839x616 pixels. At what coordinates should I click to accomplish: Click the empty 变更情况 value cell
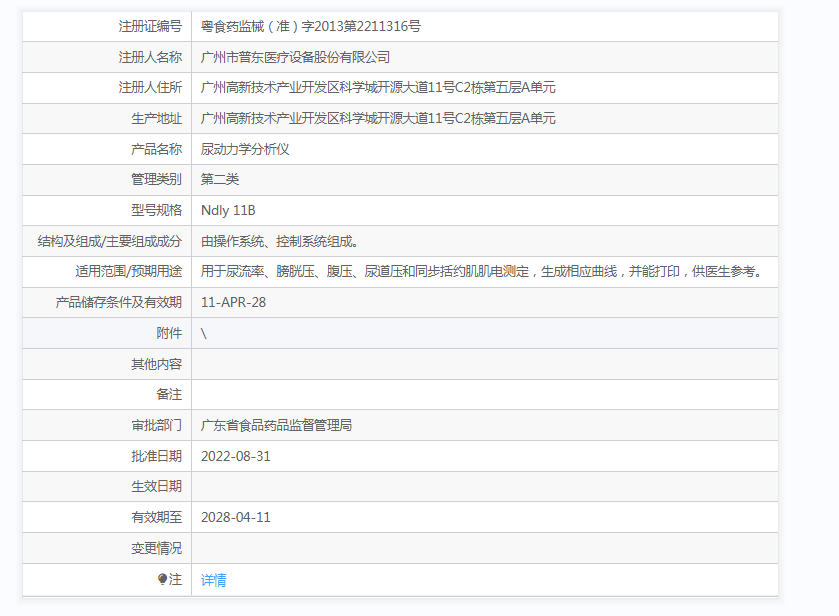point(484,548)
